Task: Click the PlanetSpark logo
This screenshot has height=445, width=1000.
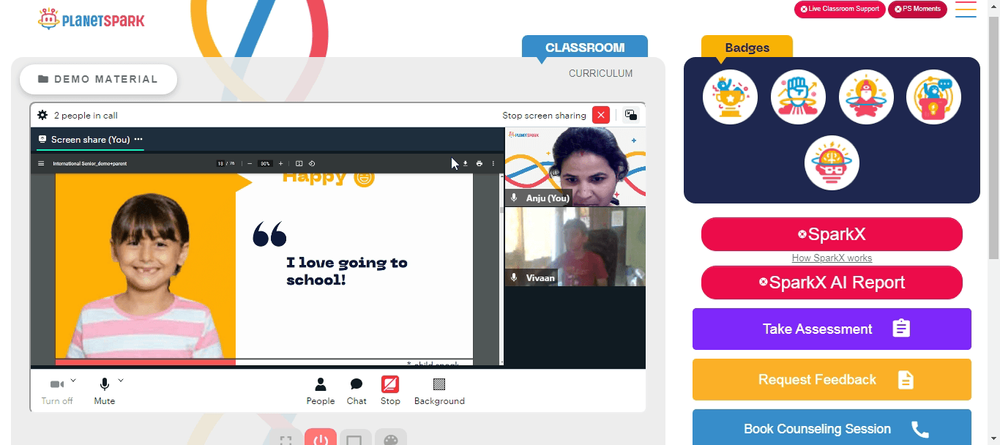Action: point(91,20)
